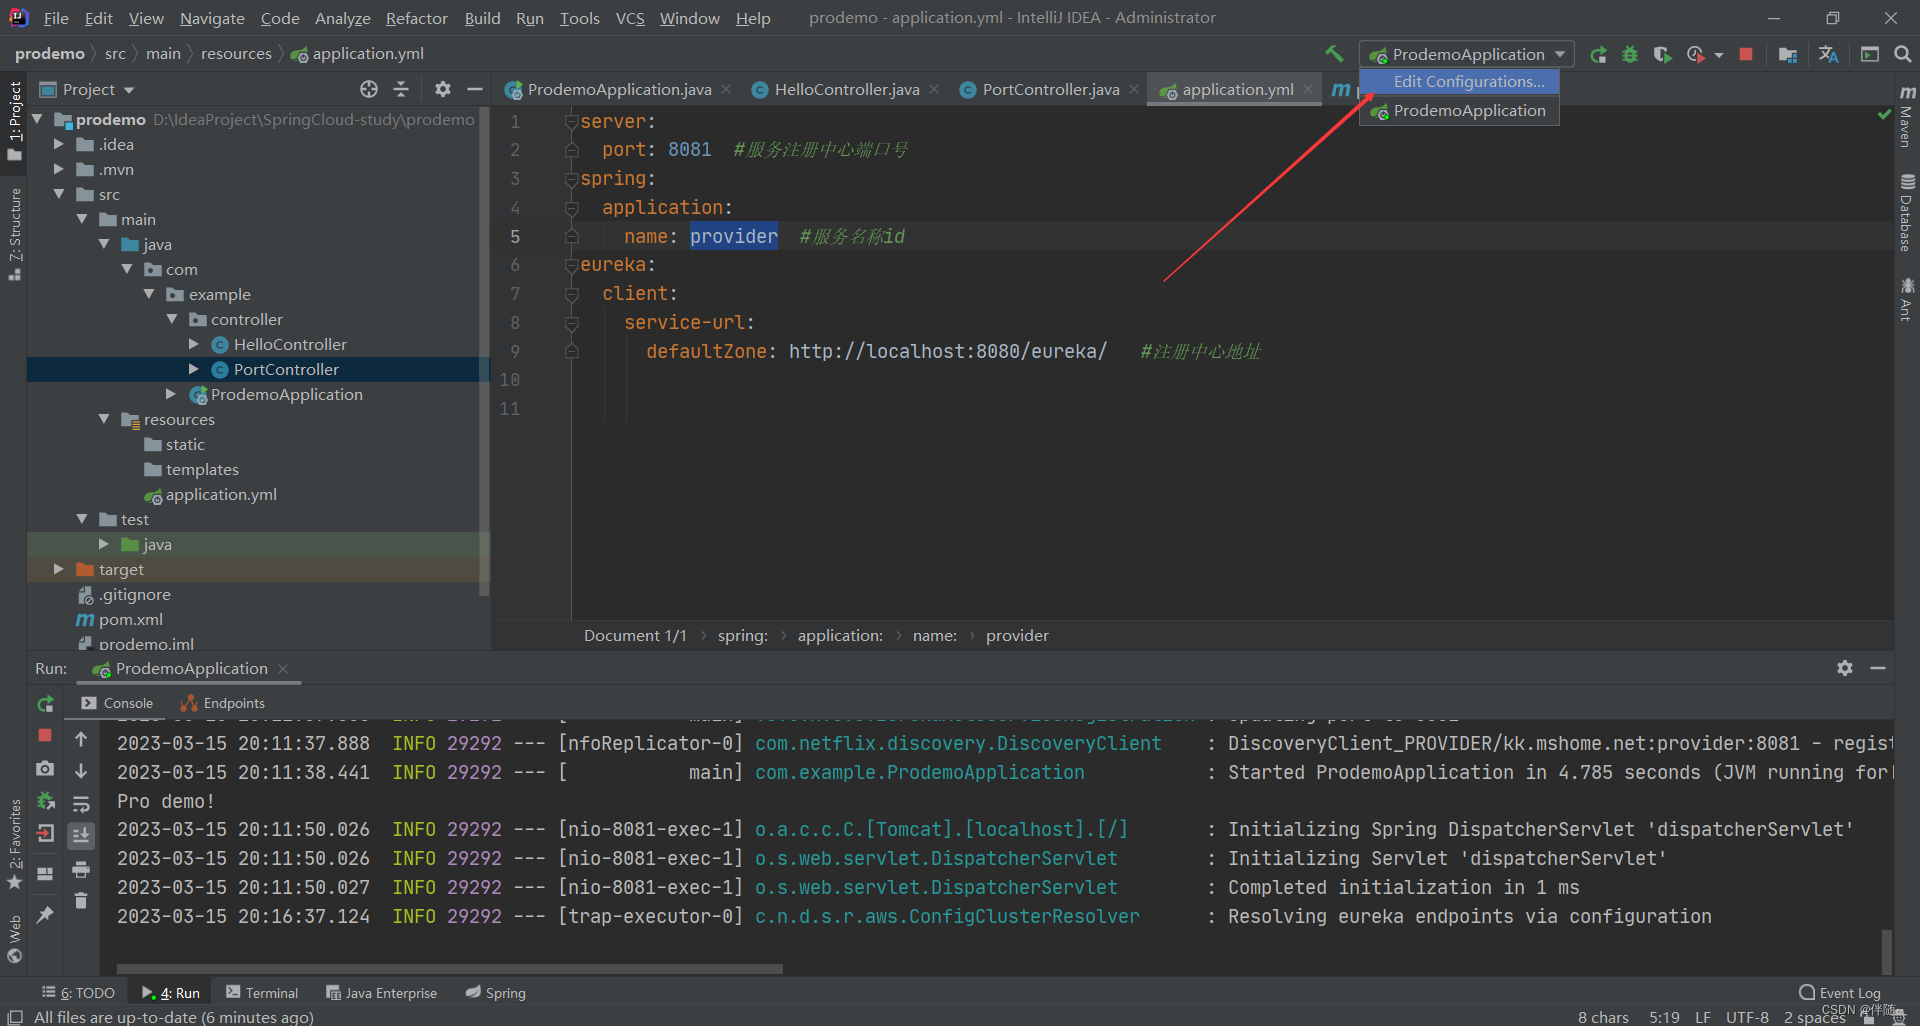The image size is (1920, 1026).
Task: Start debugging with the bug icon
Action: pos(1630,54)
